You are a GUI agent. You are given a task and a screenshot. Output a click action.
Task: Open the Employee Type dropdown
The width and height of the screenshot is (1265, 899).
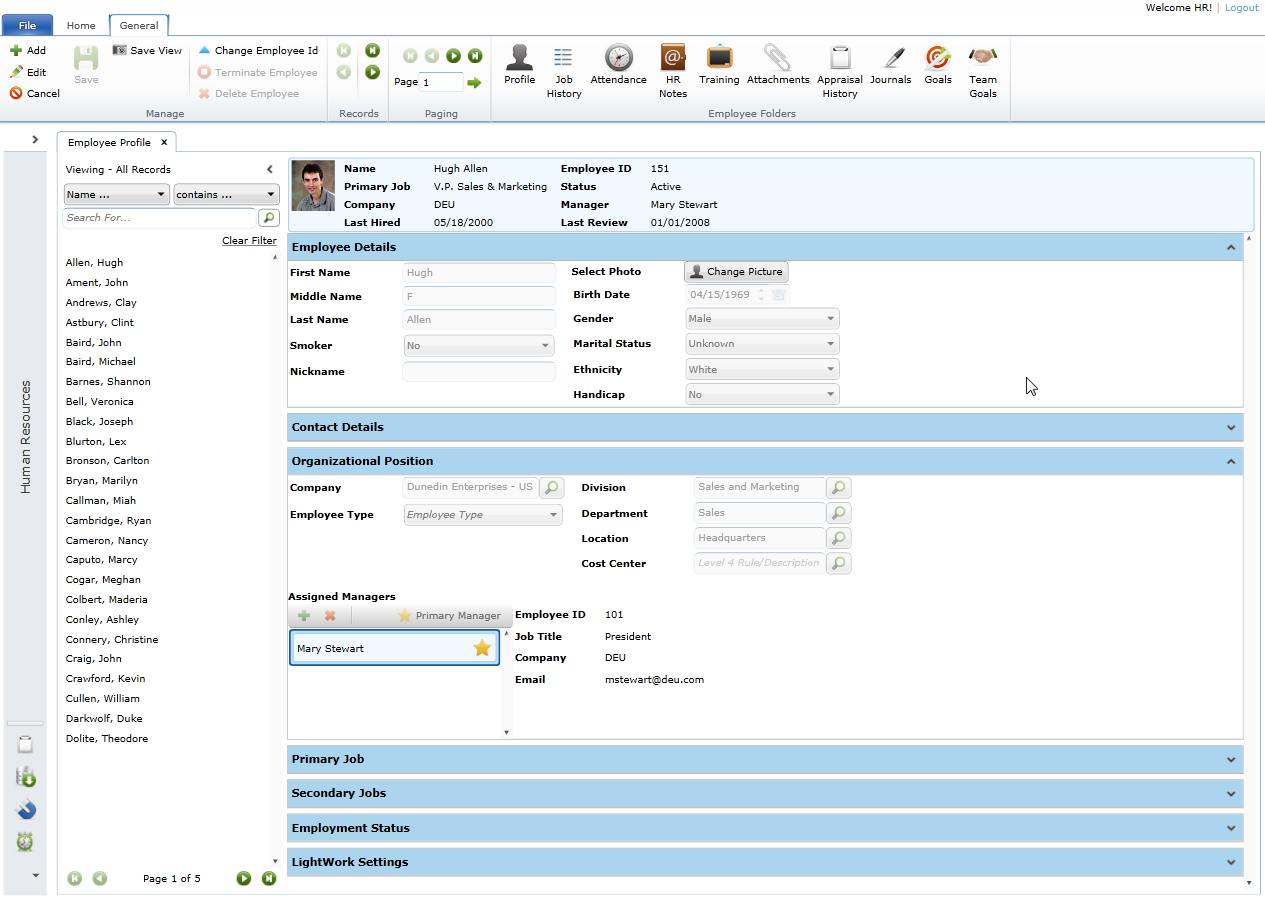[x=483, y=514]
